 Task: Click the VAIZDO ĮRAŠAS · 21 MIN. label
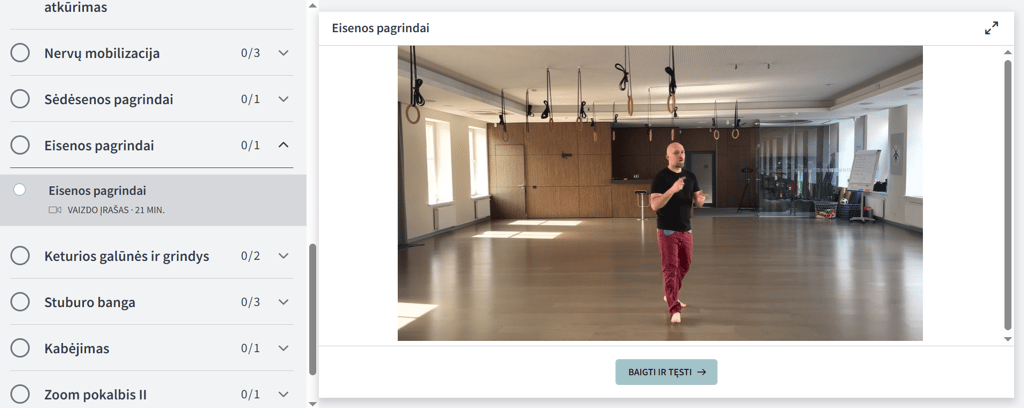click(x=116, y=210)
